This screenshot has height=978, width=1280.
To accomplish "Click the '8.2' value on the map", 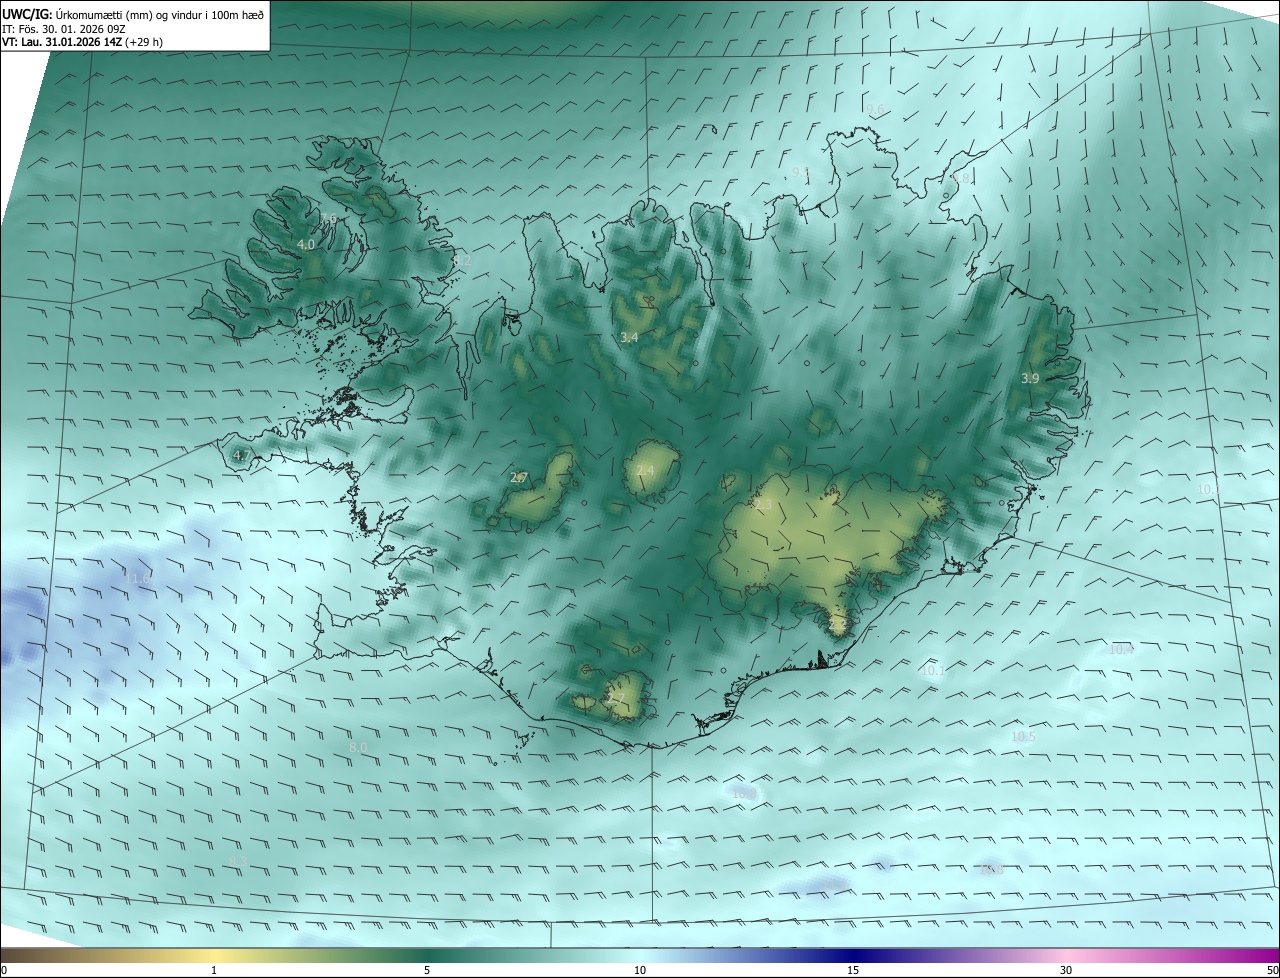I will (x=462, y=261).
